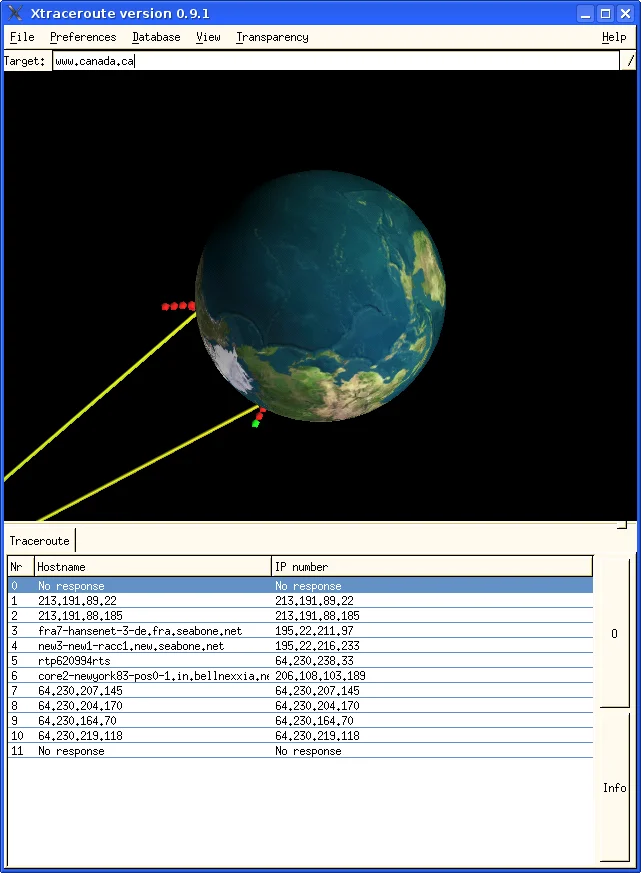Select hostname 64.230.219.118 in row 10

tap(80, 735)
